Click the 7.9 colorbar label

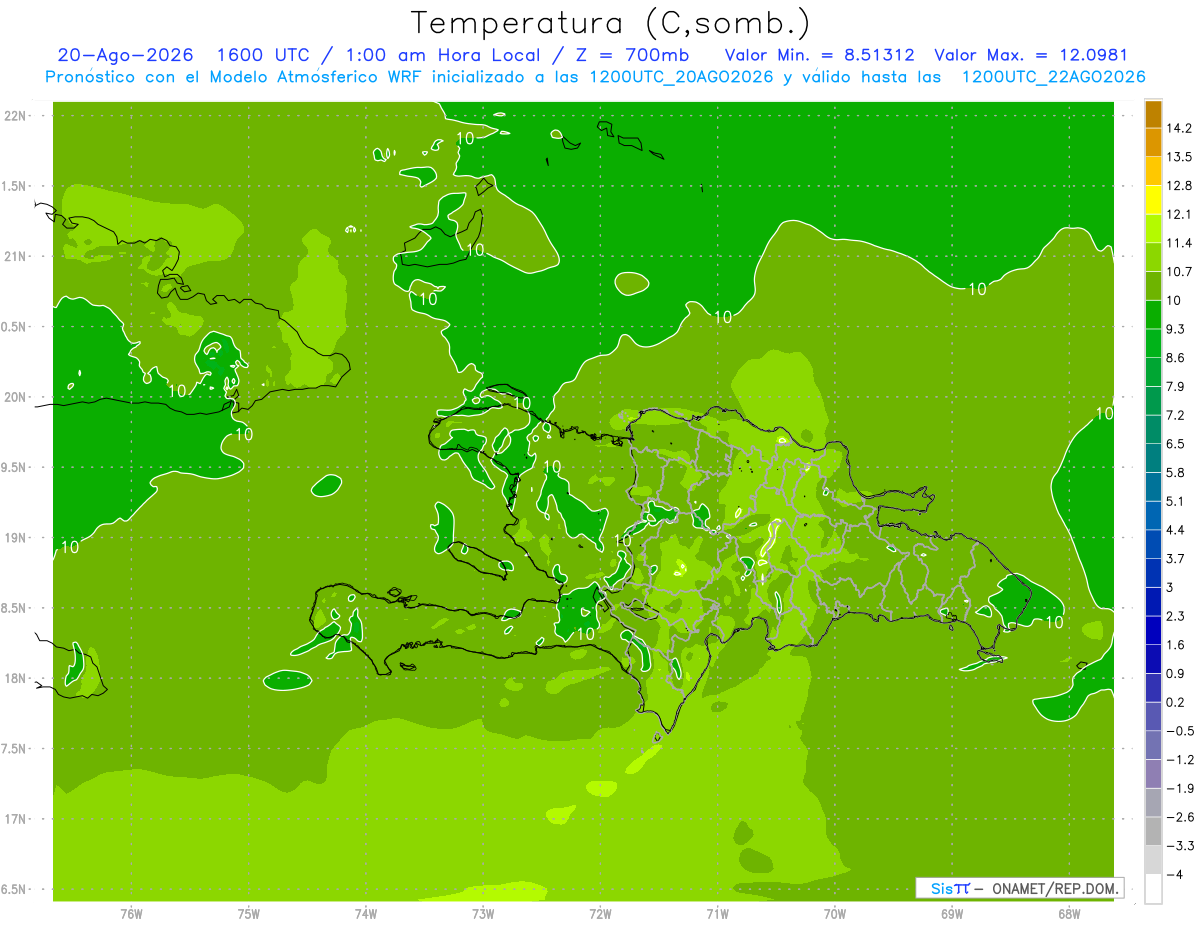pyautogui.click(x=1177, y=386)
